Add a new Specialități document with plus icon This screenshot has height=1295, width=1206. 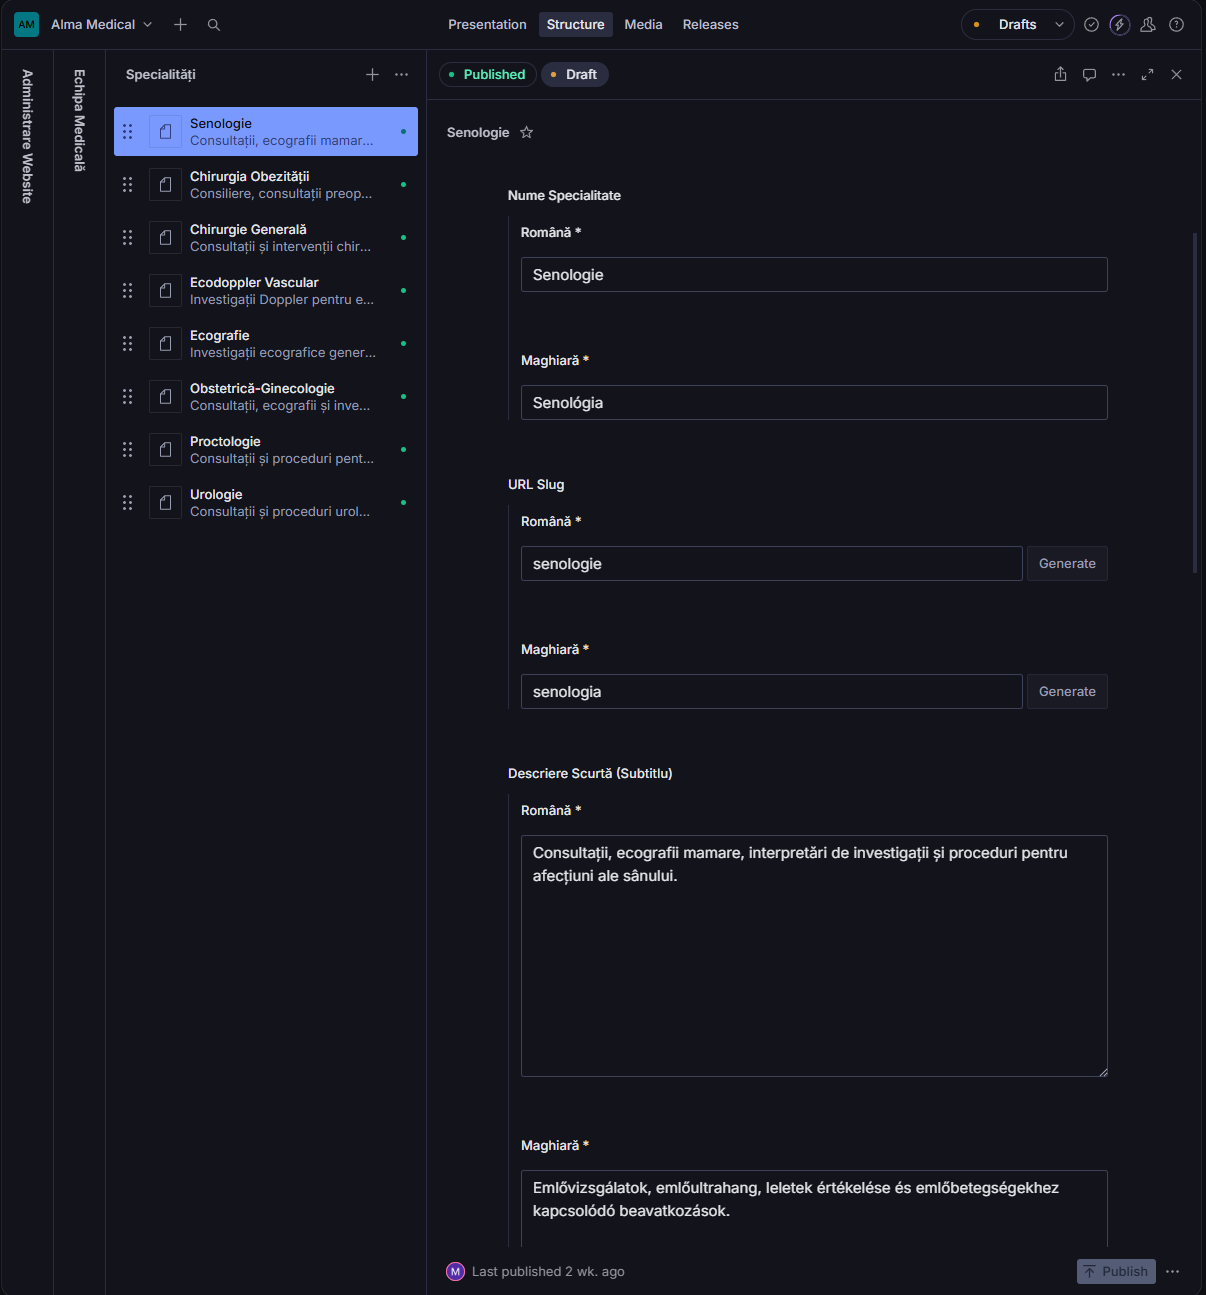pos(372,74)
